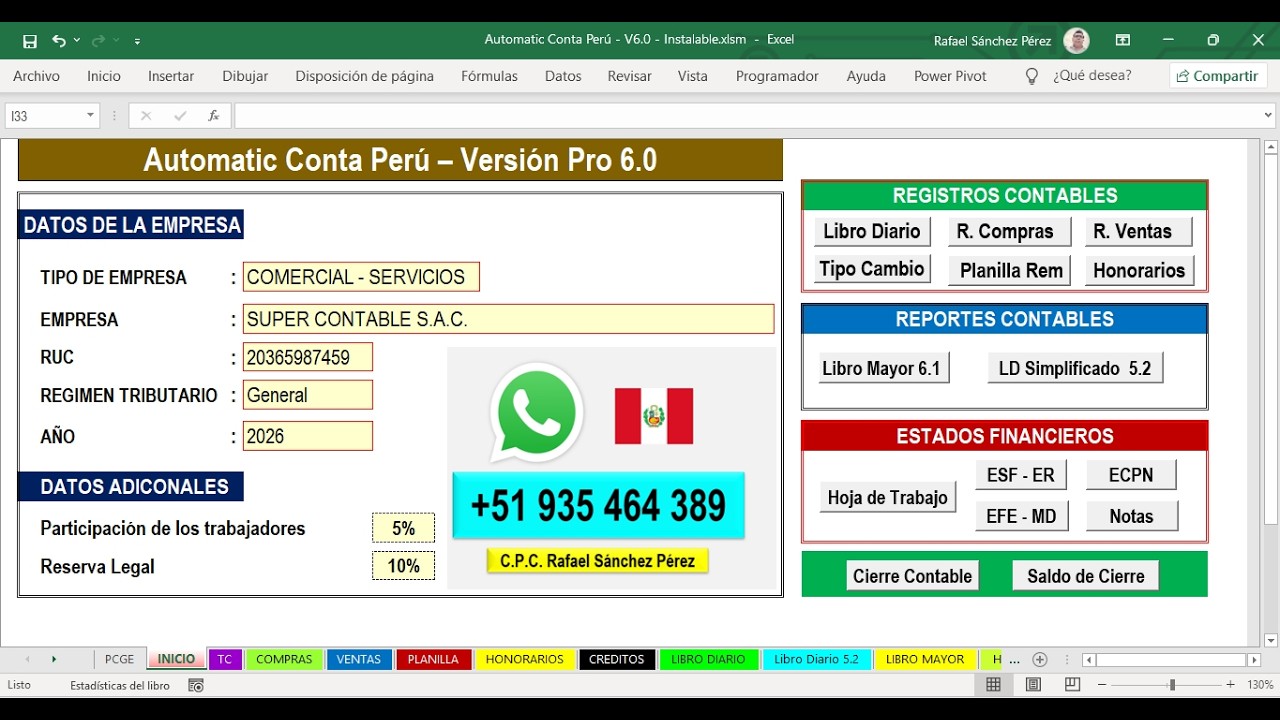Select the RUC number cell
The height and width of the screenshot is (720, 1280).
[x=308, y=357]
